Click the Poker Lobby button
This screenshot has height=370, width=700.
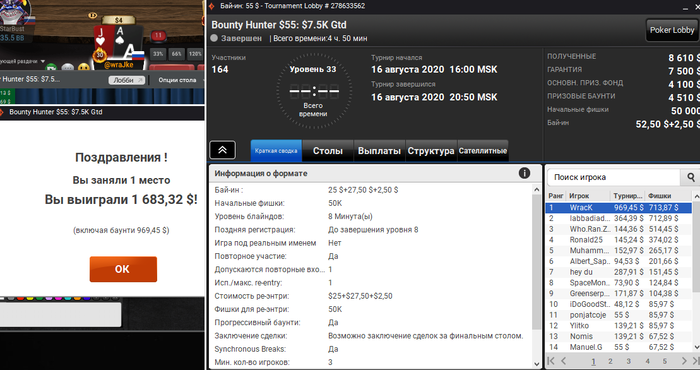(672, 30)
